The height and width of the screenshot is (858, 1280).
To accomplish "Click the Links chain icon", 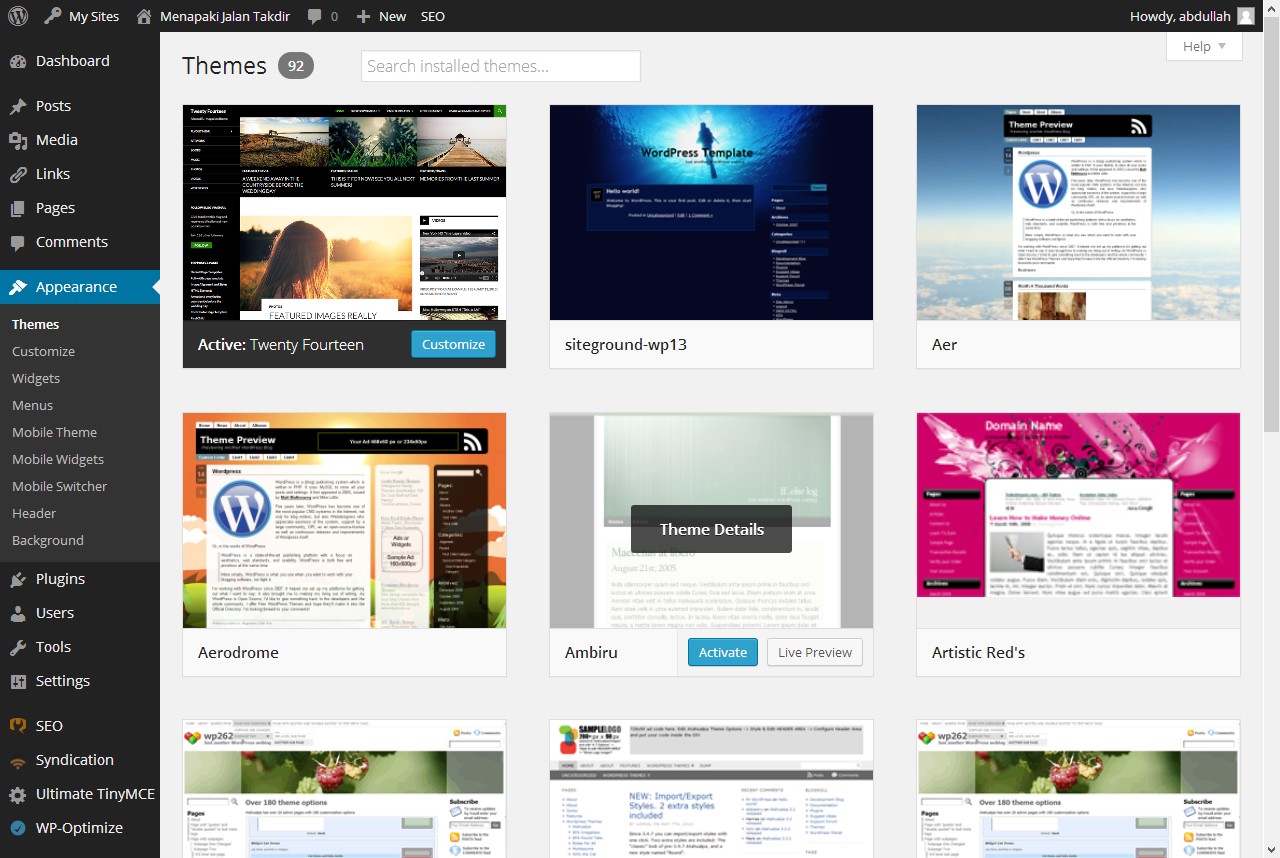I will (x=18, y=174).
